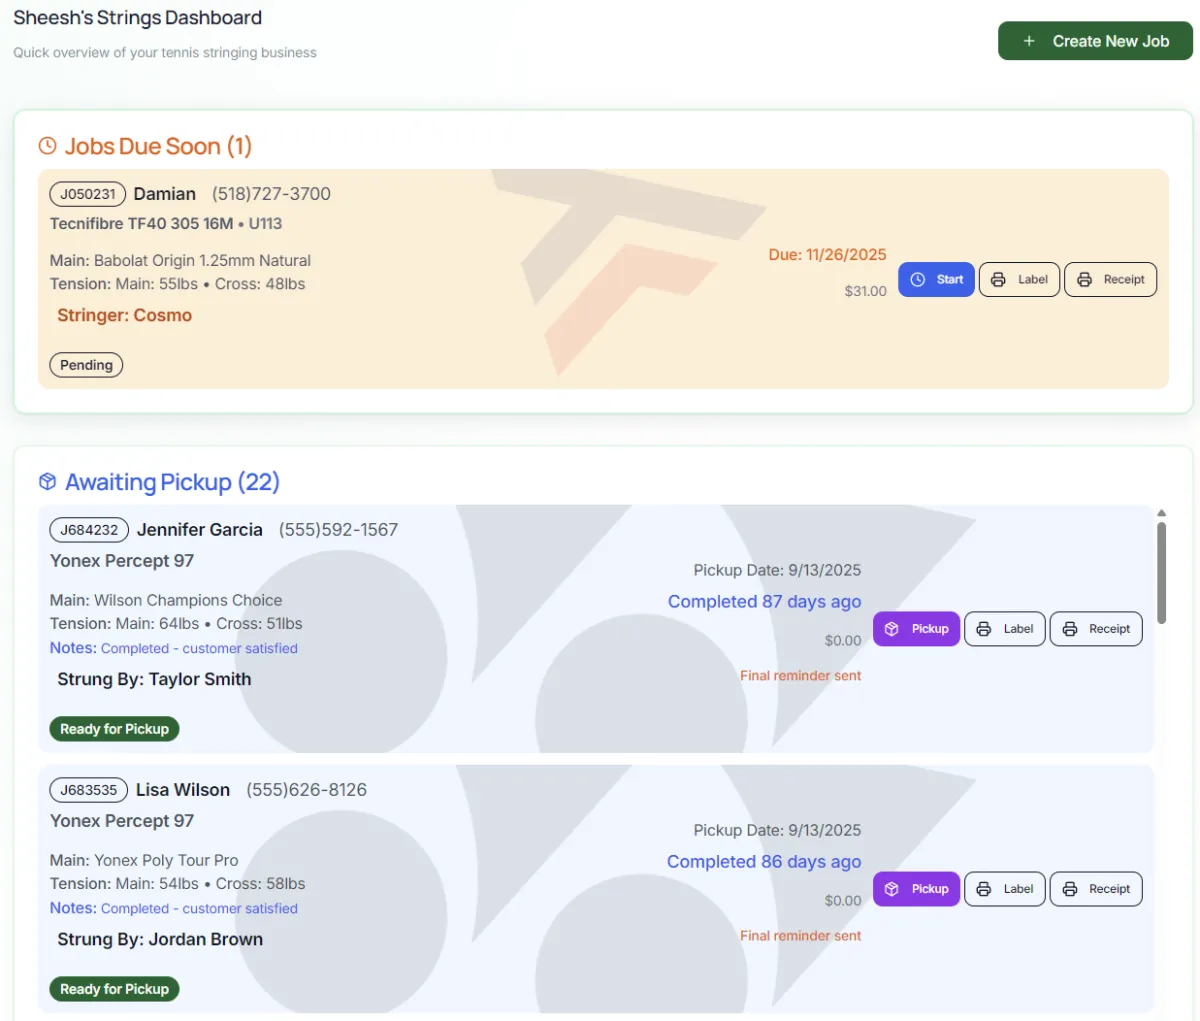Click the Awaiting Pickup list scrollbar

[1161, 572]
